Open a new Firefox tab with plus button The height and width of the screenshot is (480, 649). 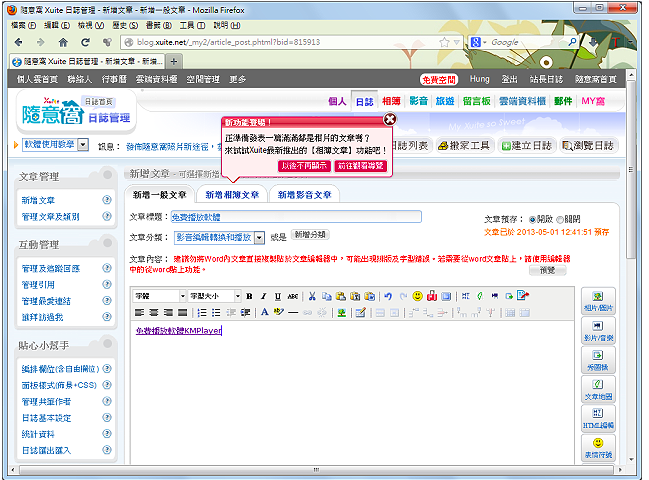174,62
